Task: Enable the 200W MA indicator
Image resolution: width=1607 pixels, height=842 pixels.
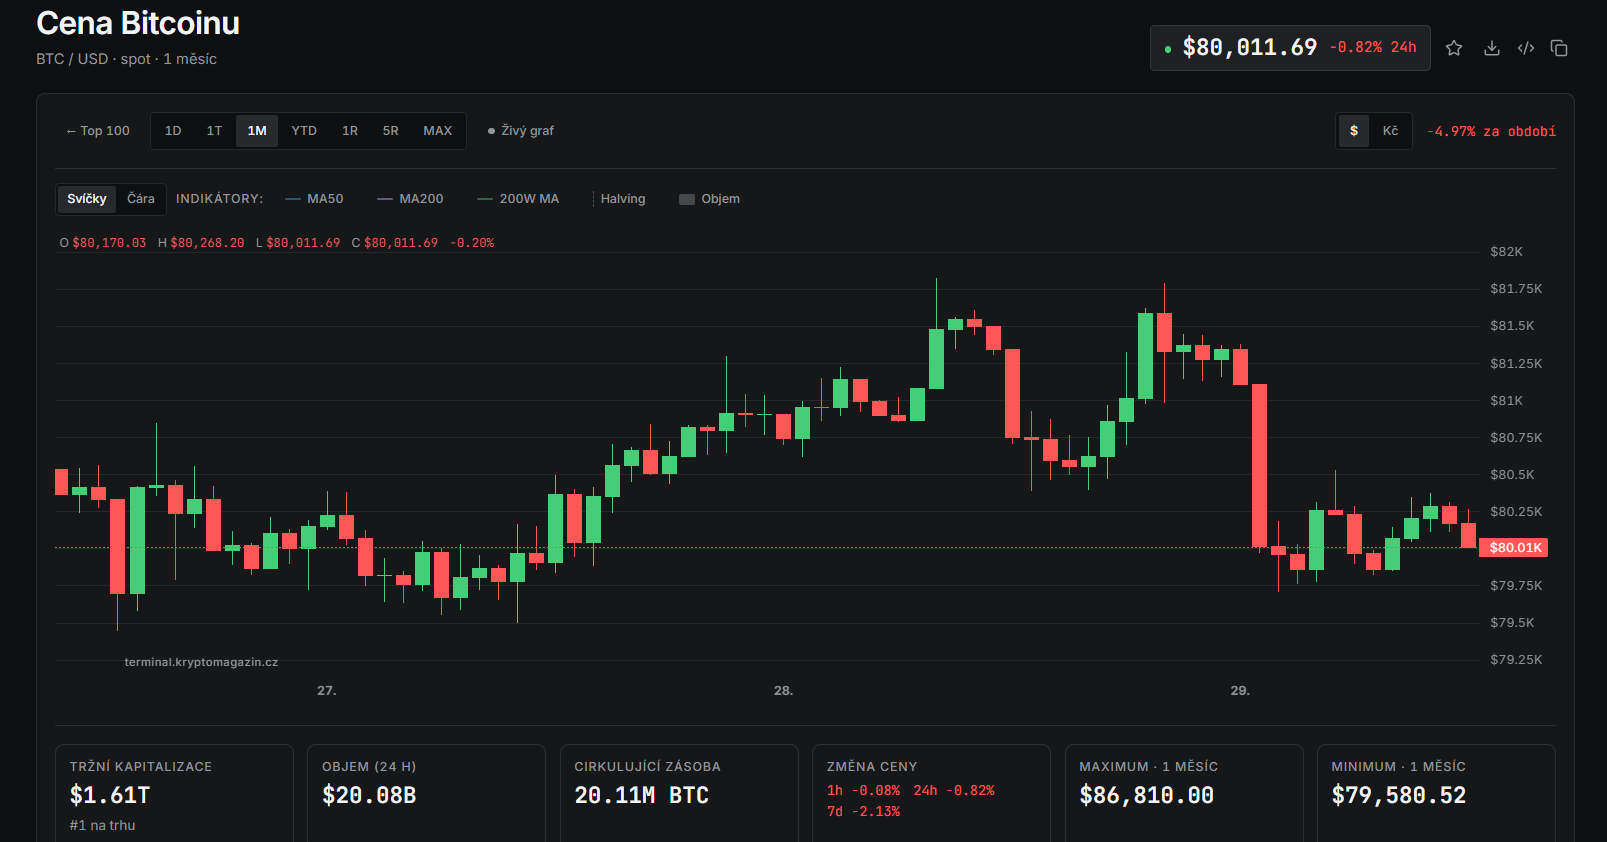Action: pyautogui.click(x=518, y=199)
